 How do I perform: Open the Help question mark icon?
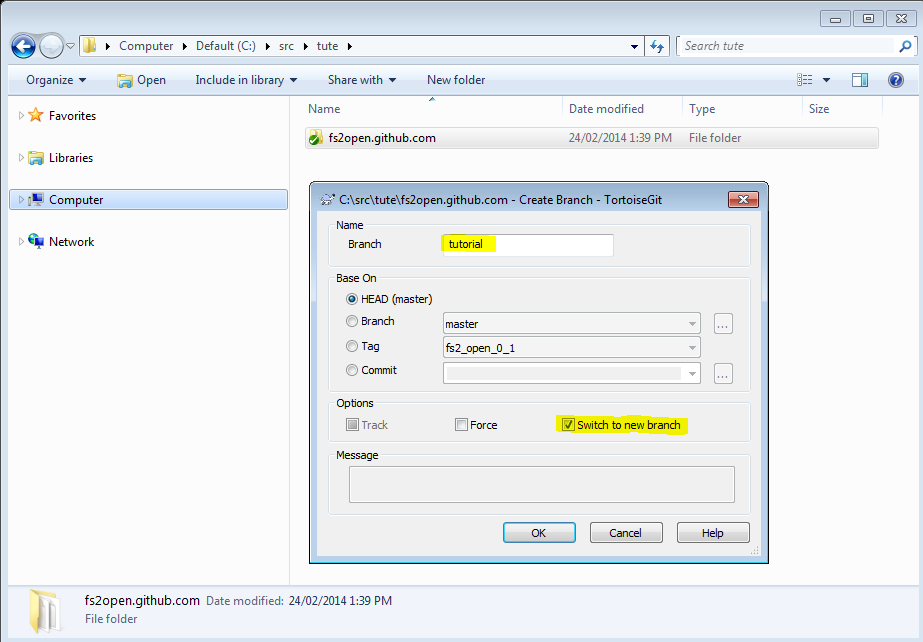895,80
